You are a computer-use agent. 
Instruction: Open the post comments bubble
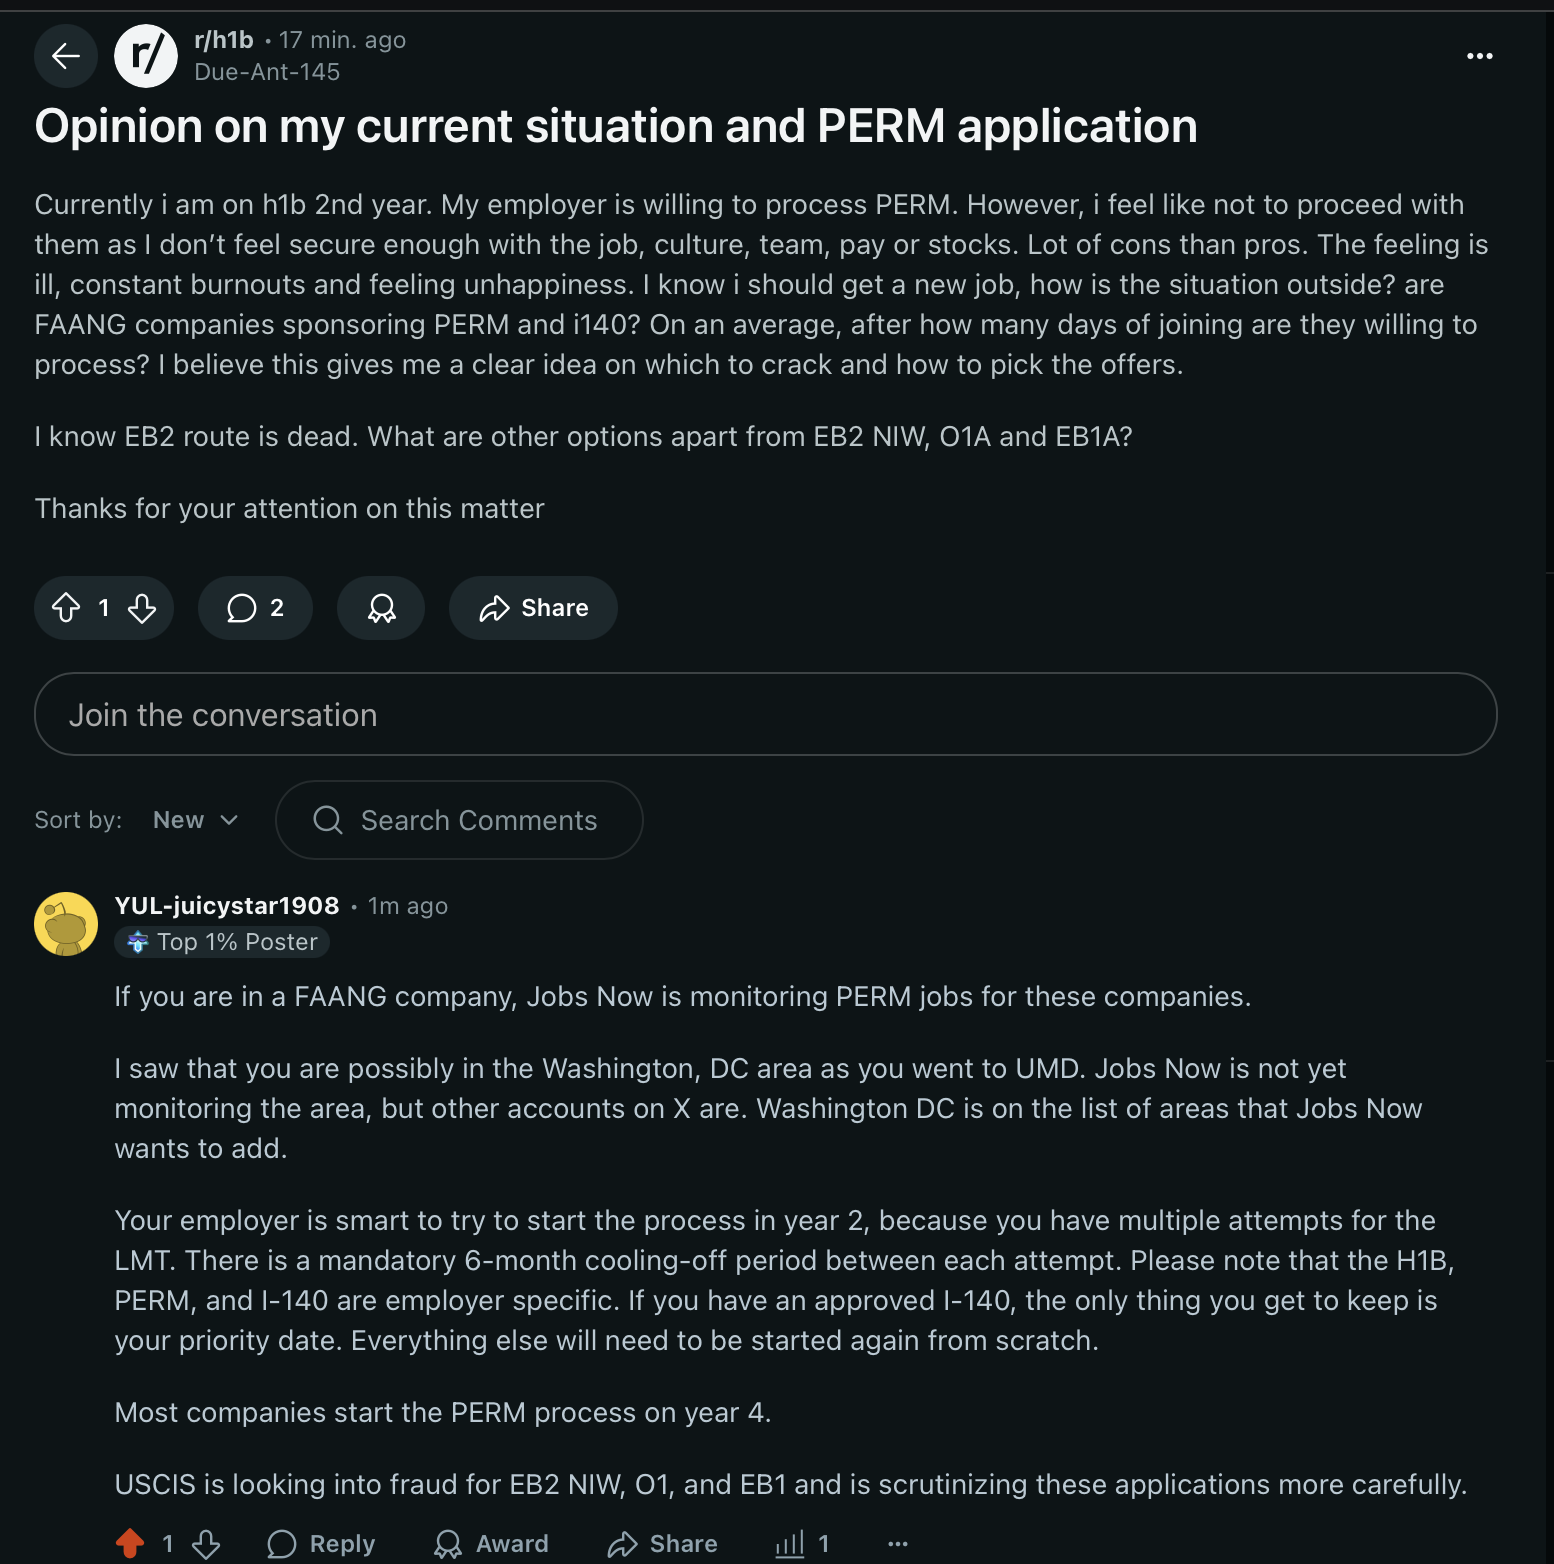click(255, 608)
